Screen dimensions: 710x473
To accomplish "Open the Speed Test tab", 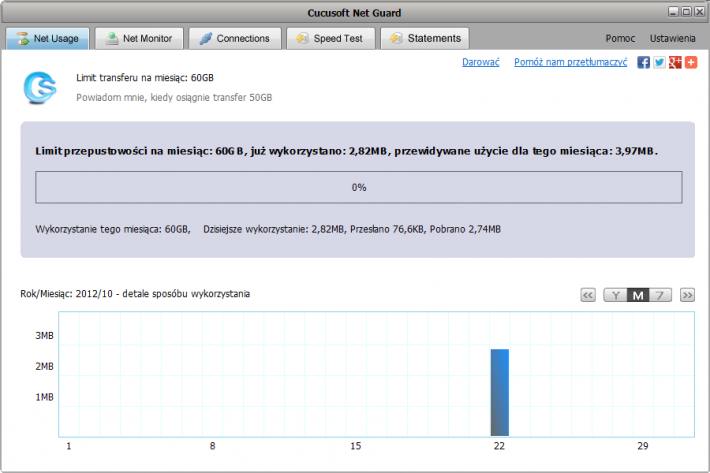I will [331, 38].
